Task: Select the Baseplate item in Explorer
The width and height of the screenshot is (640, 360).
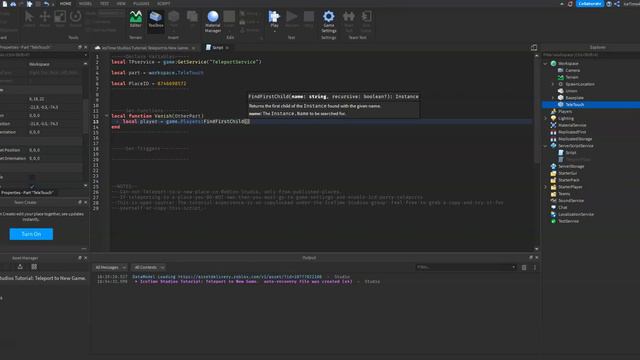Action: point(574,98)
